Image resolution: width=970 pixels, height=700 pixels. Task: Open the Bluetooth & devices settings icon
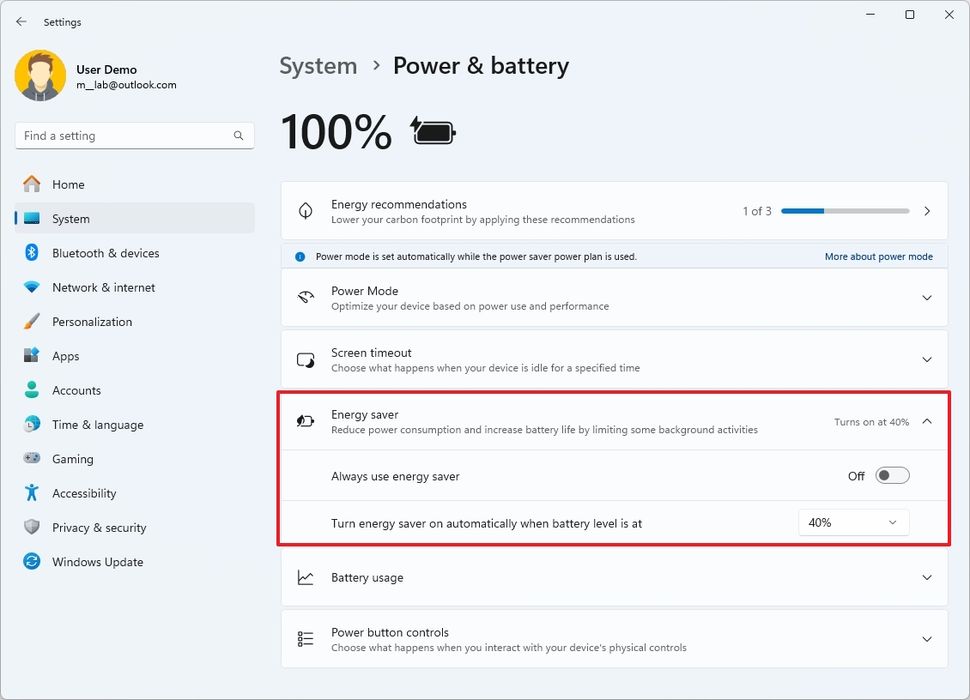tap(28, 253)
